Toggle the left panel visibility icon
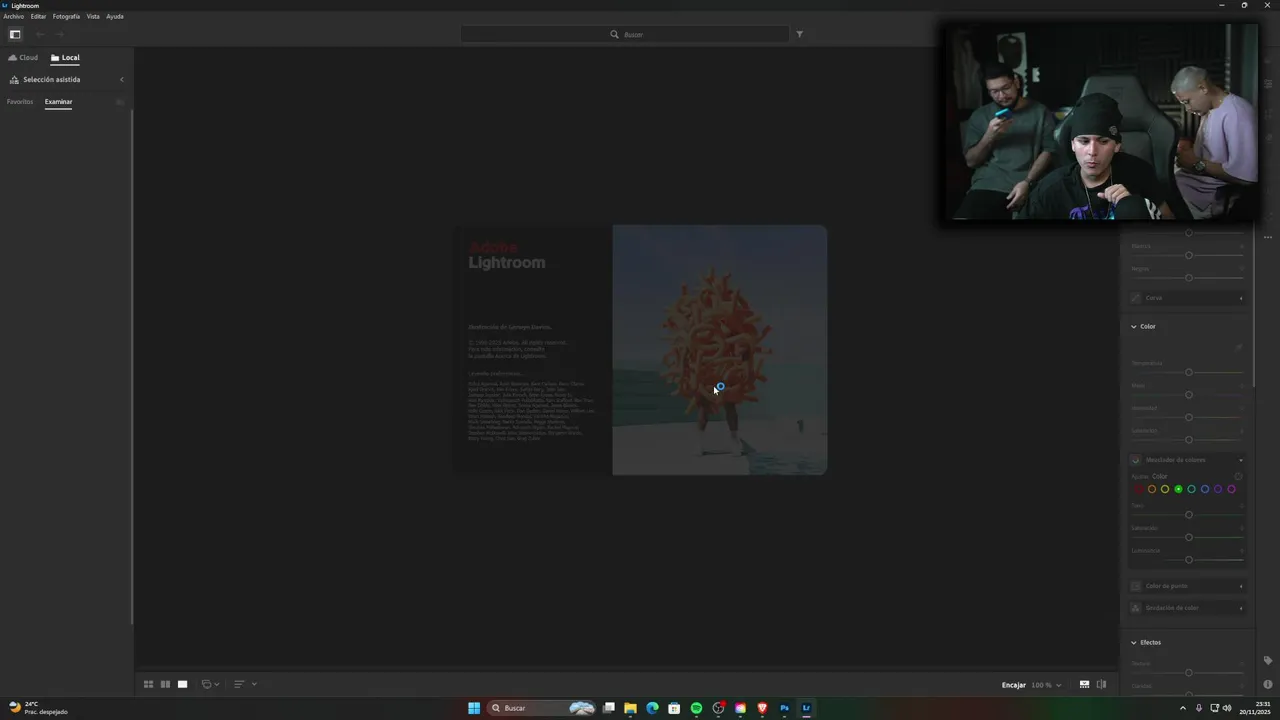This screenshot has width=1280, height=720. (15, 34)
